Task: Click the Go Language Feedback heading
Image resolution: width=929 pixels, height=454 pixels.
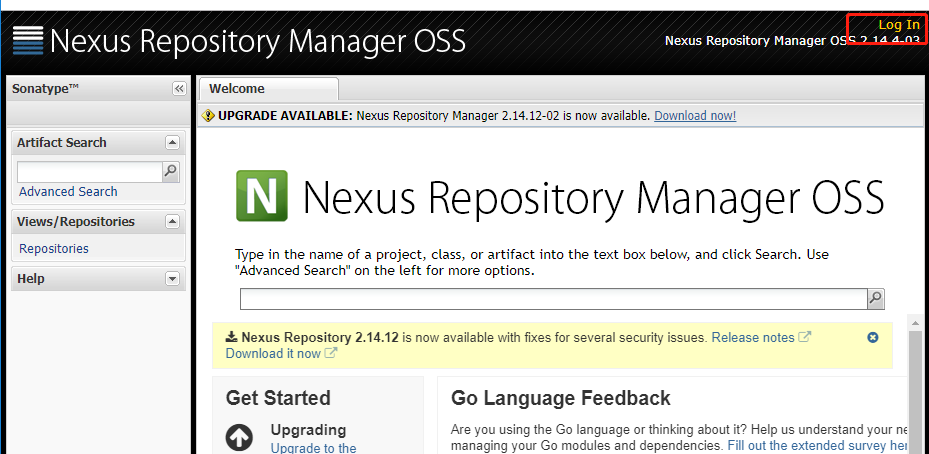Action: (x=560, y=398)
